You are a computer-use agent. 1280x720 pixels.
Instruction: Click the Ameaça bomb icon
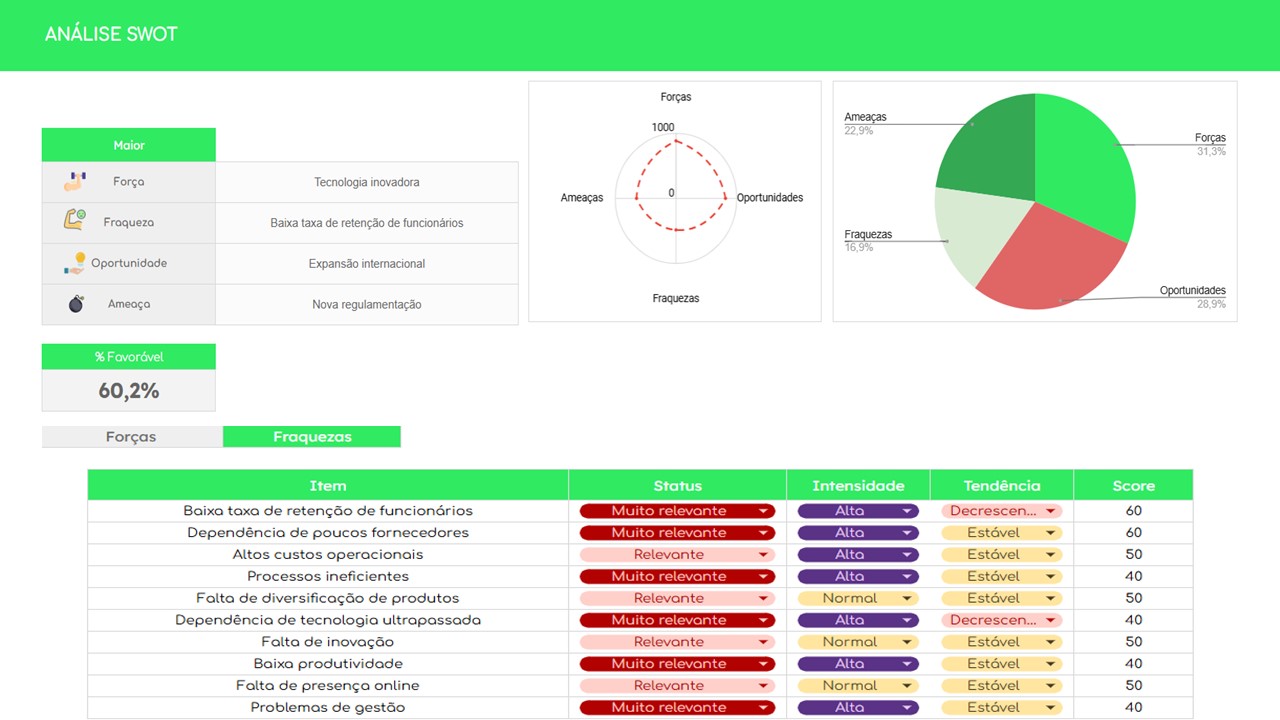click(x=76, y=304)
